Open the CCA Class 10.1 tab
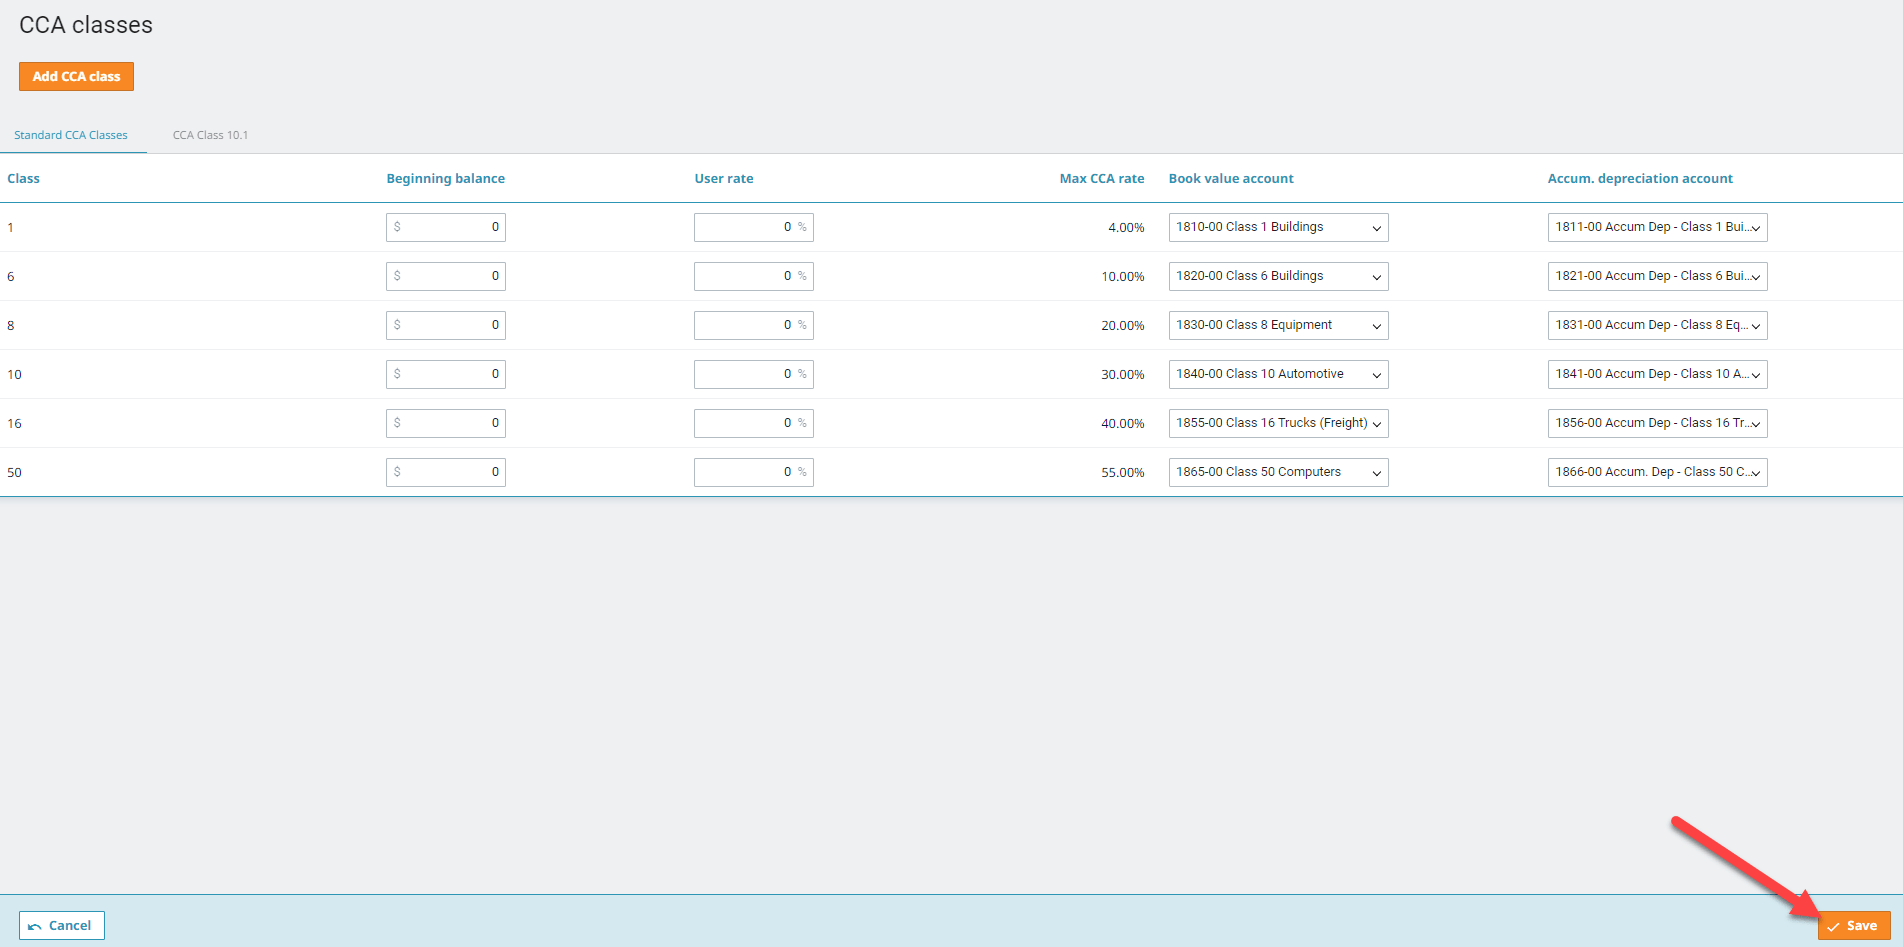Image resolution: width=1903 pixels, height=947 pixels. point(210,135)
